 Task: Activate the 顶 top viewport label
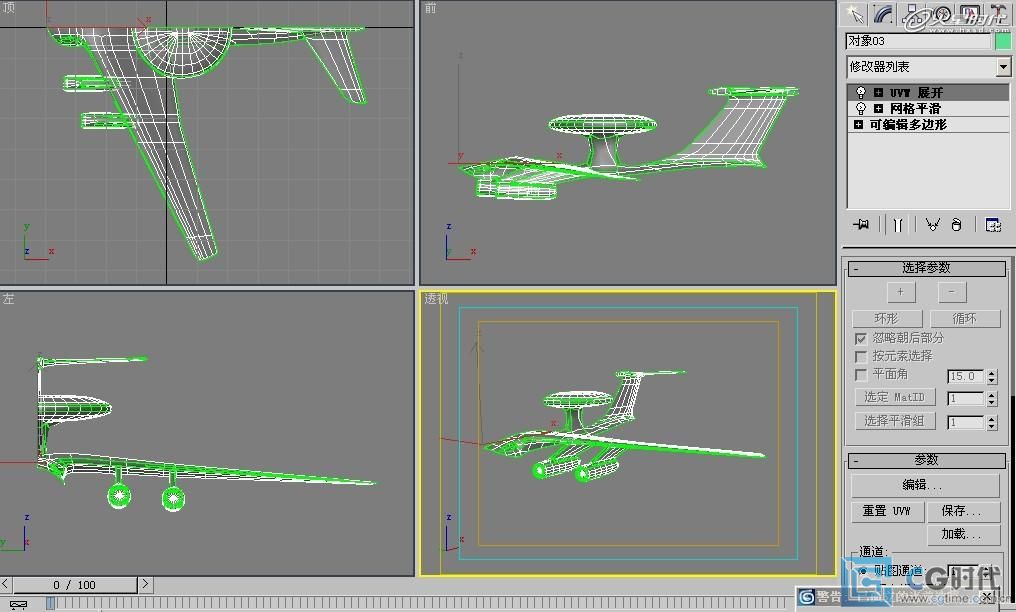[8, 7]
